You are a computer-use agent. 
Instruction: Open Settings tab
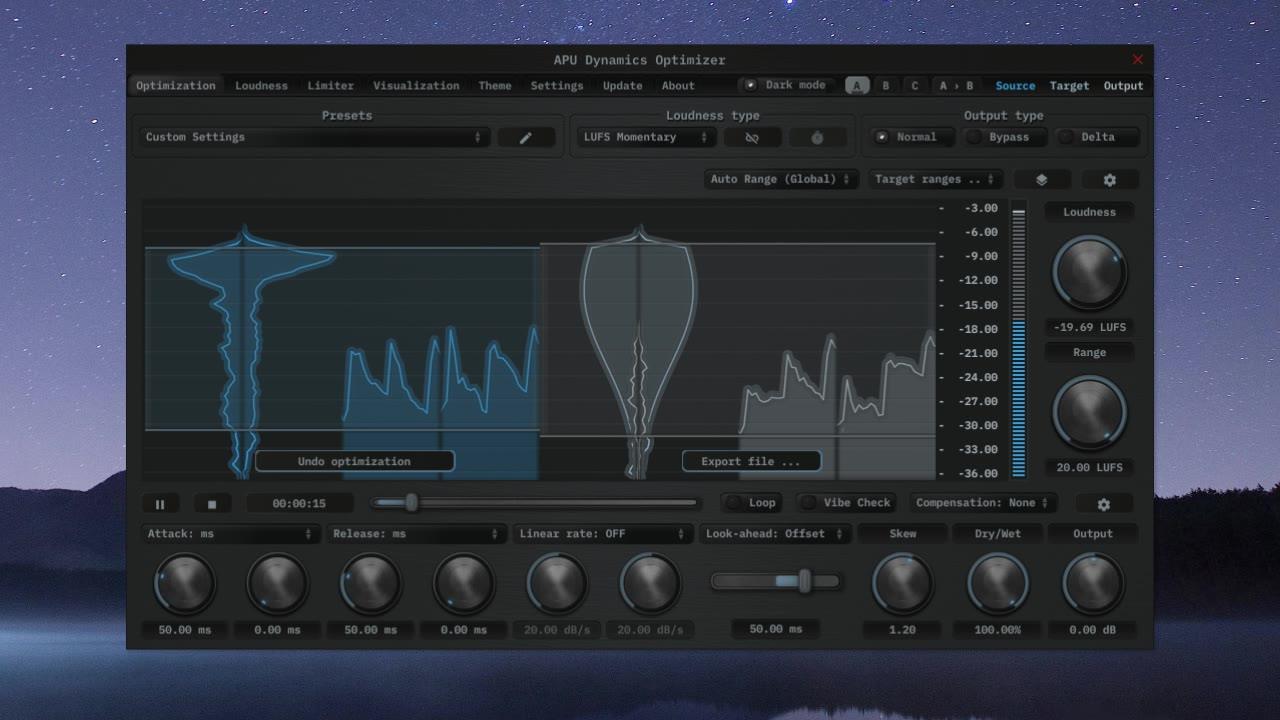pos(557,86)
